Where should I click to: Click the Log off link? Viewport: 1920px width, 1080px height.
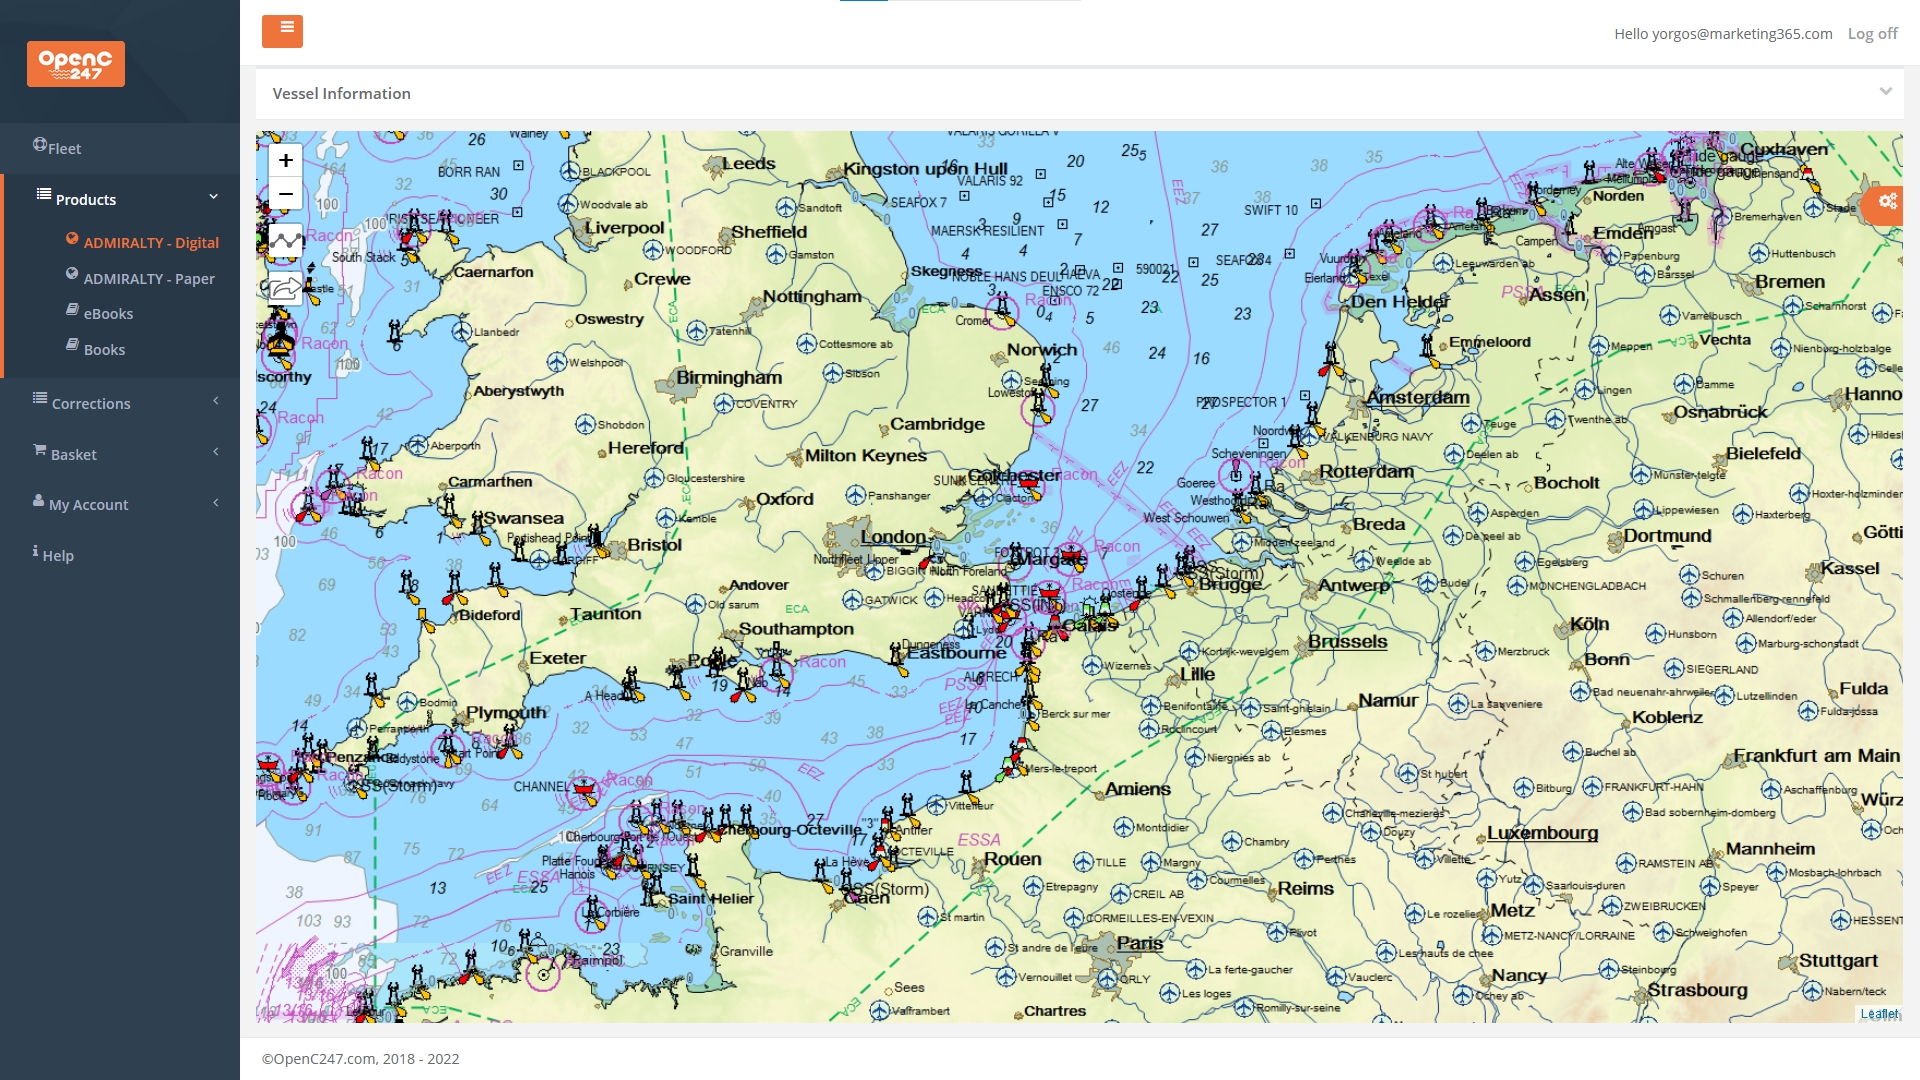pyautogui.click(x=1871, y=33)
